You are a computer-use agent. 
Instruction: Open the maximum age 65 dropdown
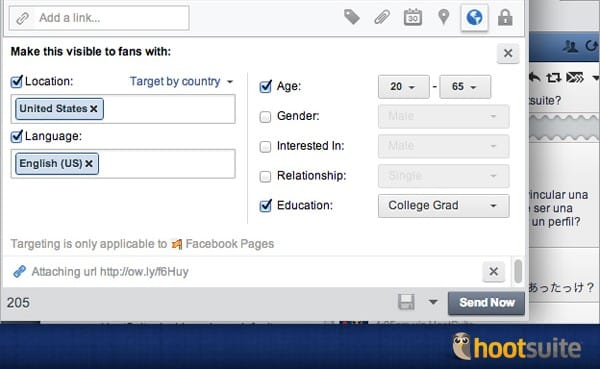coord(465,87)
